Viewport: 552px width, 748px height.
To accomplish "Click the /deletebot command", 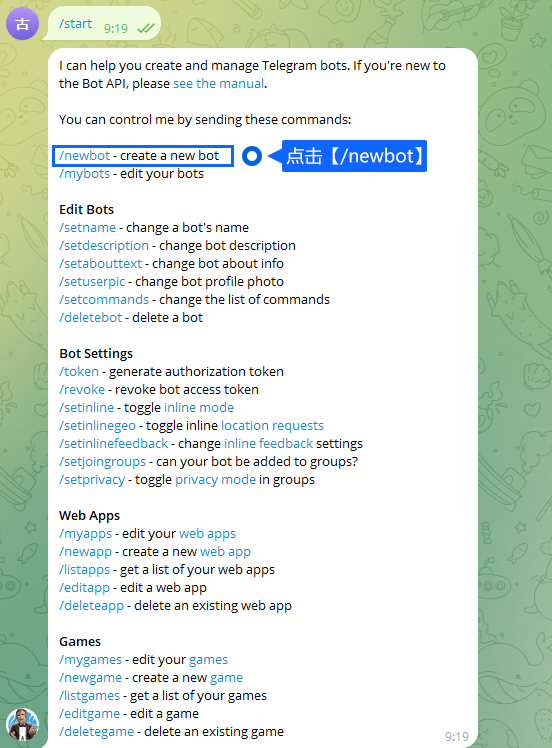I will (91, 318).
